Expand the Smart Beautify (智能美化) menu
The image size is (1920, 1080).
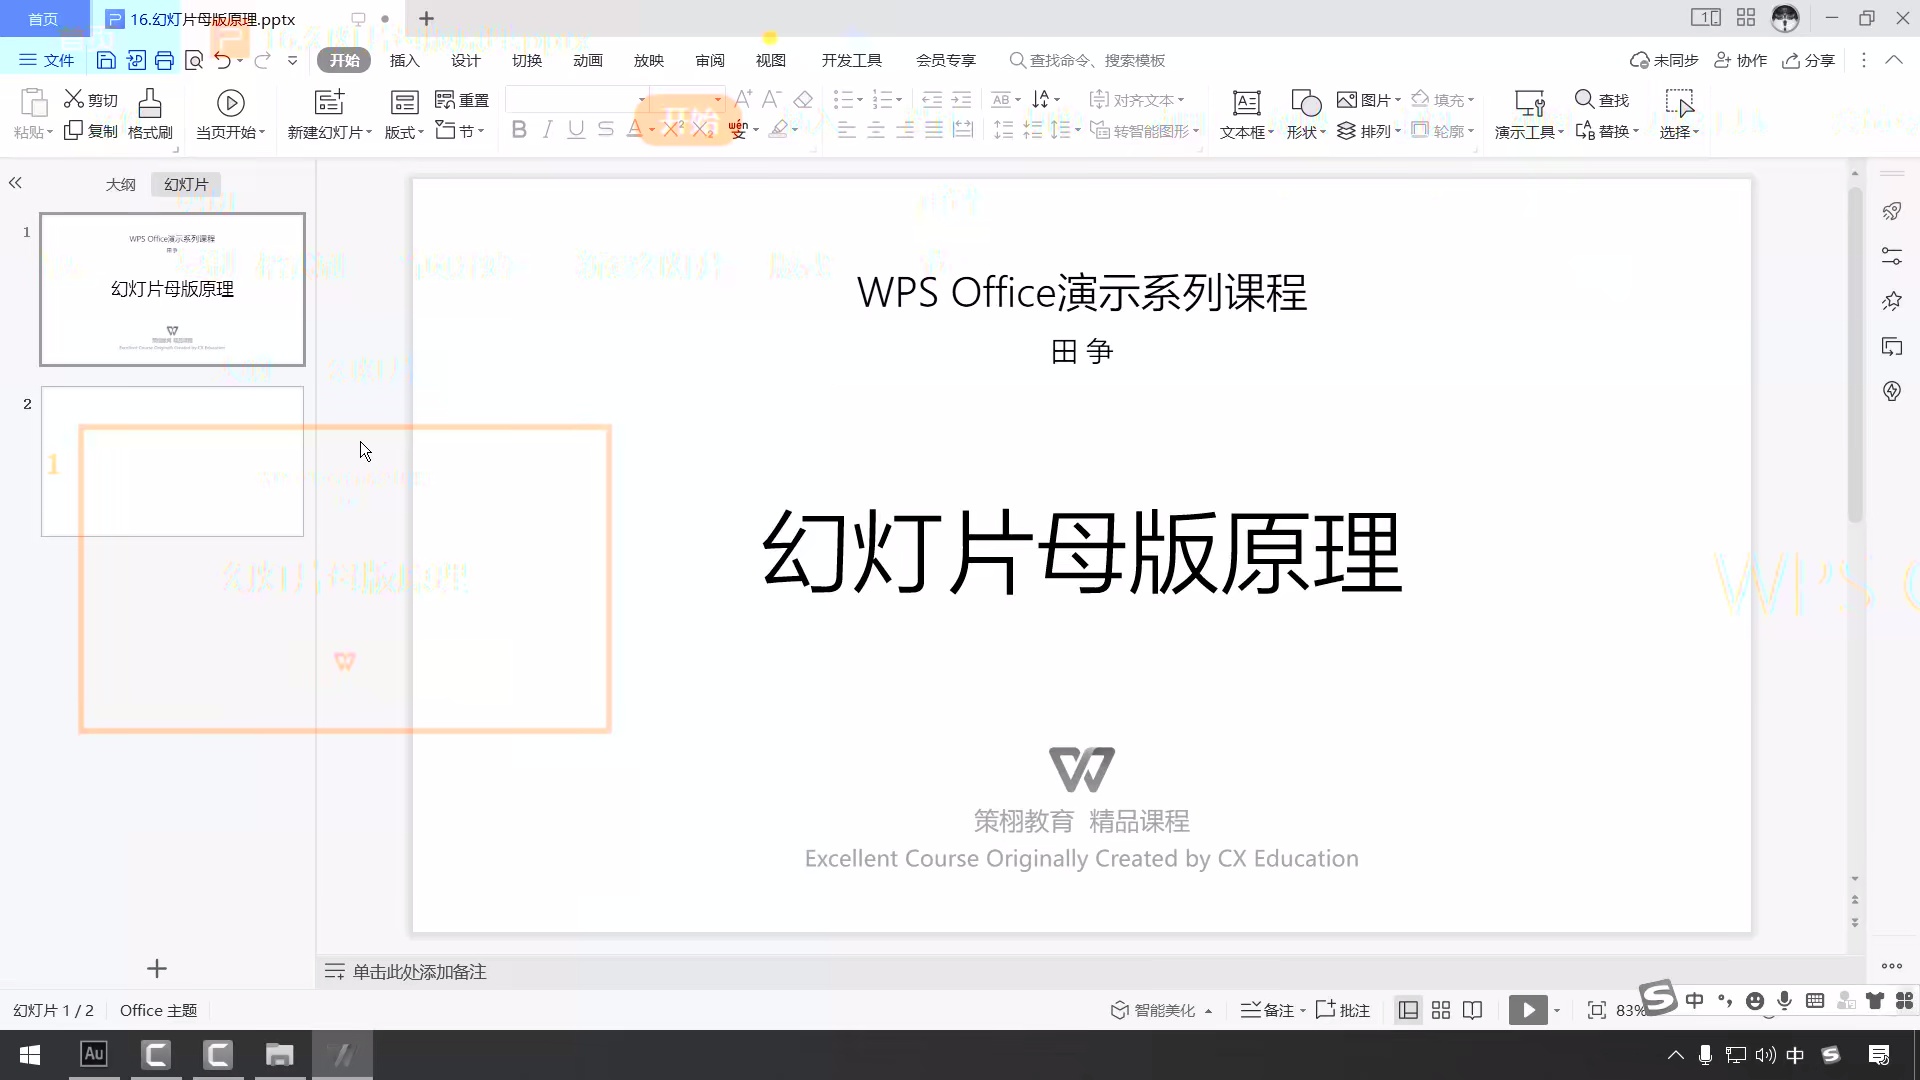point(1162,1010)
